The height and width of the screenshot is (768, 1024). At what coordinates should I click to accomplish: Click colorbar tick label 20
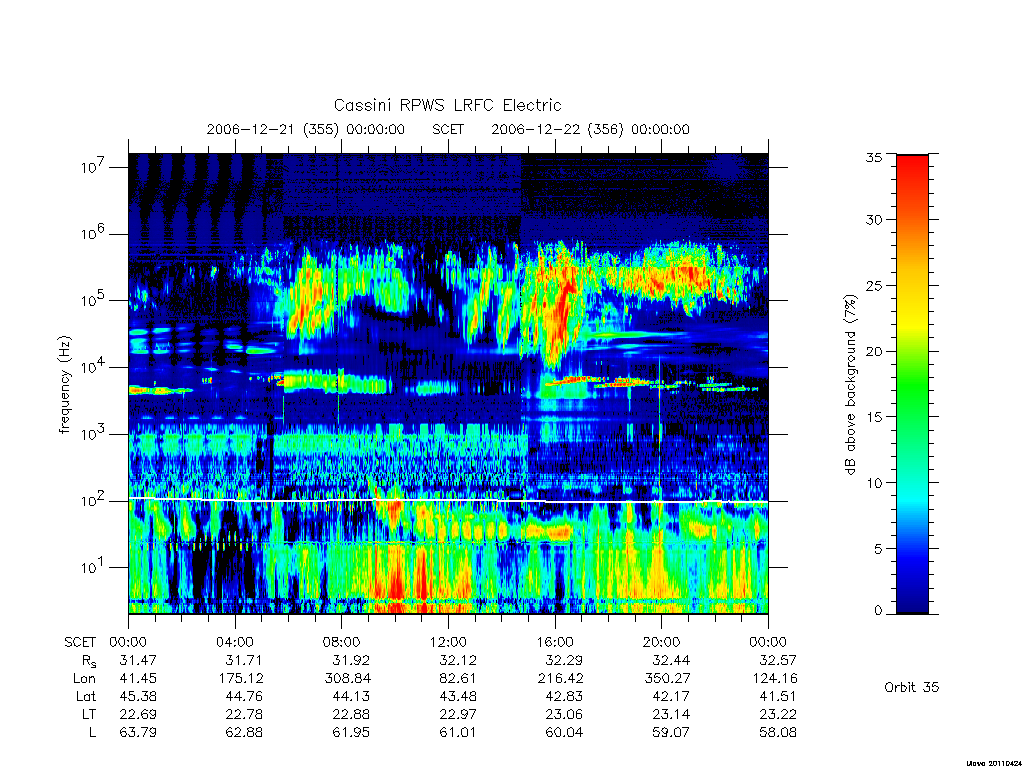(x=873, y=351)
